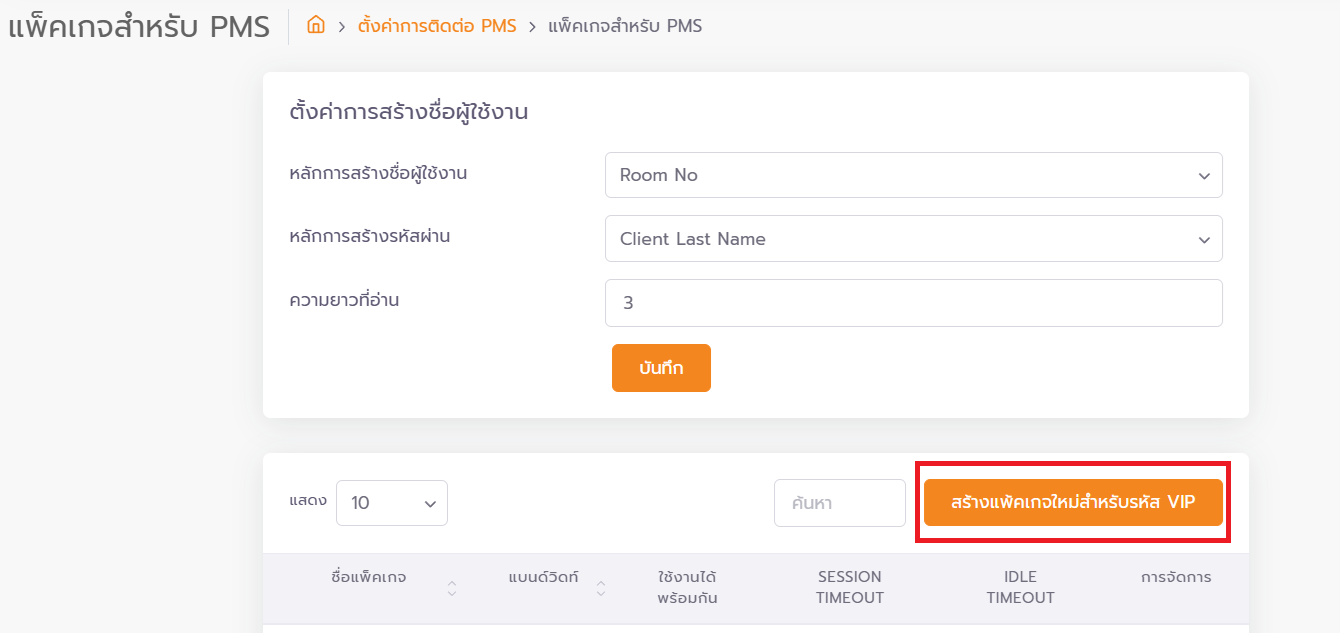Image resolution: width=1340 pixels, height=633 pixels.
Task: Click the large แพ็คเกจสำหรับ PMS page title
Action: pyautogui.click(x=139, y=27)
